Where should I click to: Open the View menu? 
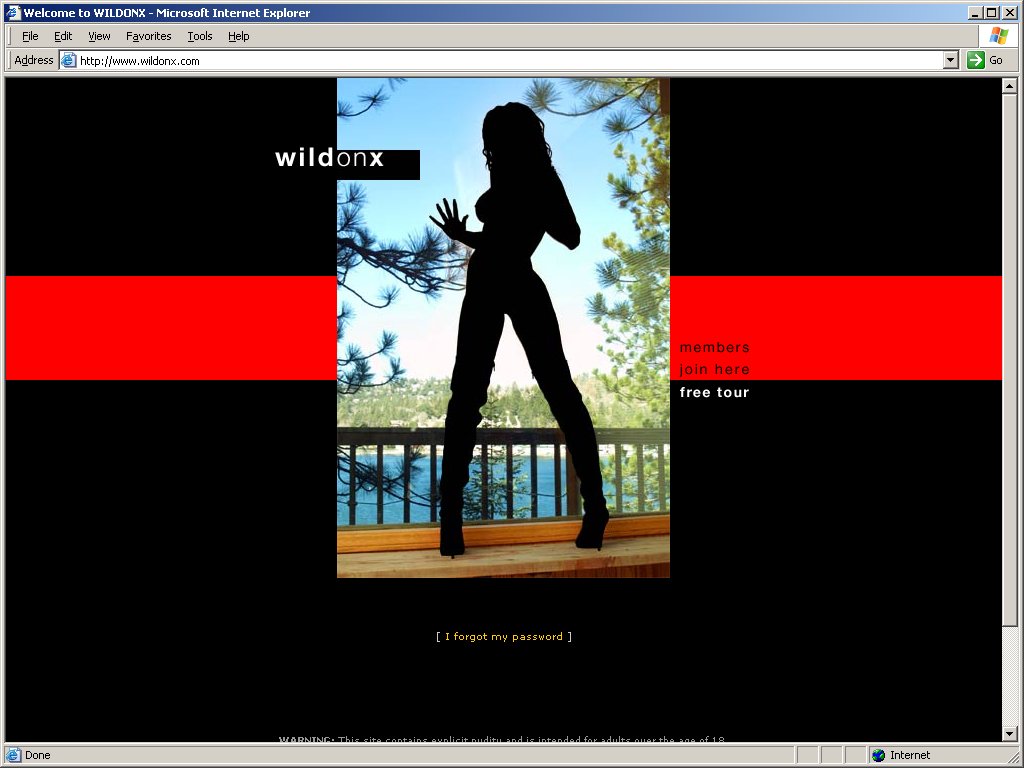coord(99,36)
